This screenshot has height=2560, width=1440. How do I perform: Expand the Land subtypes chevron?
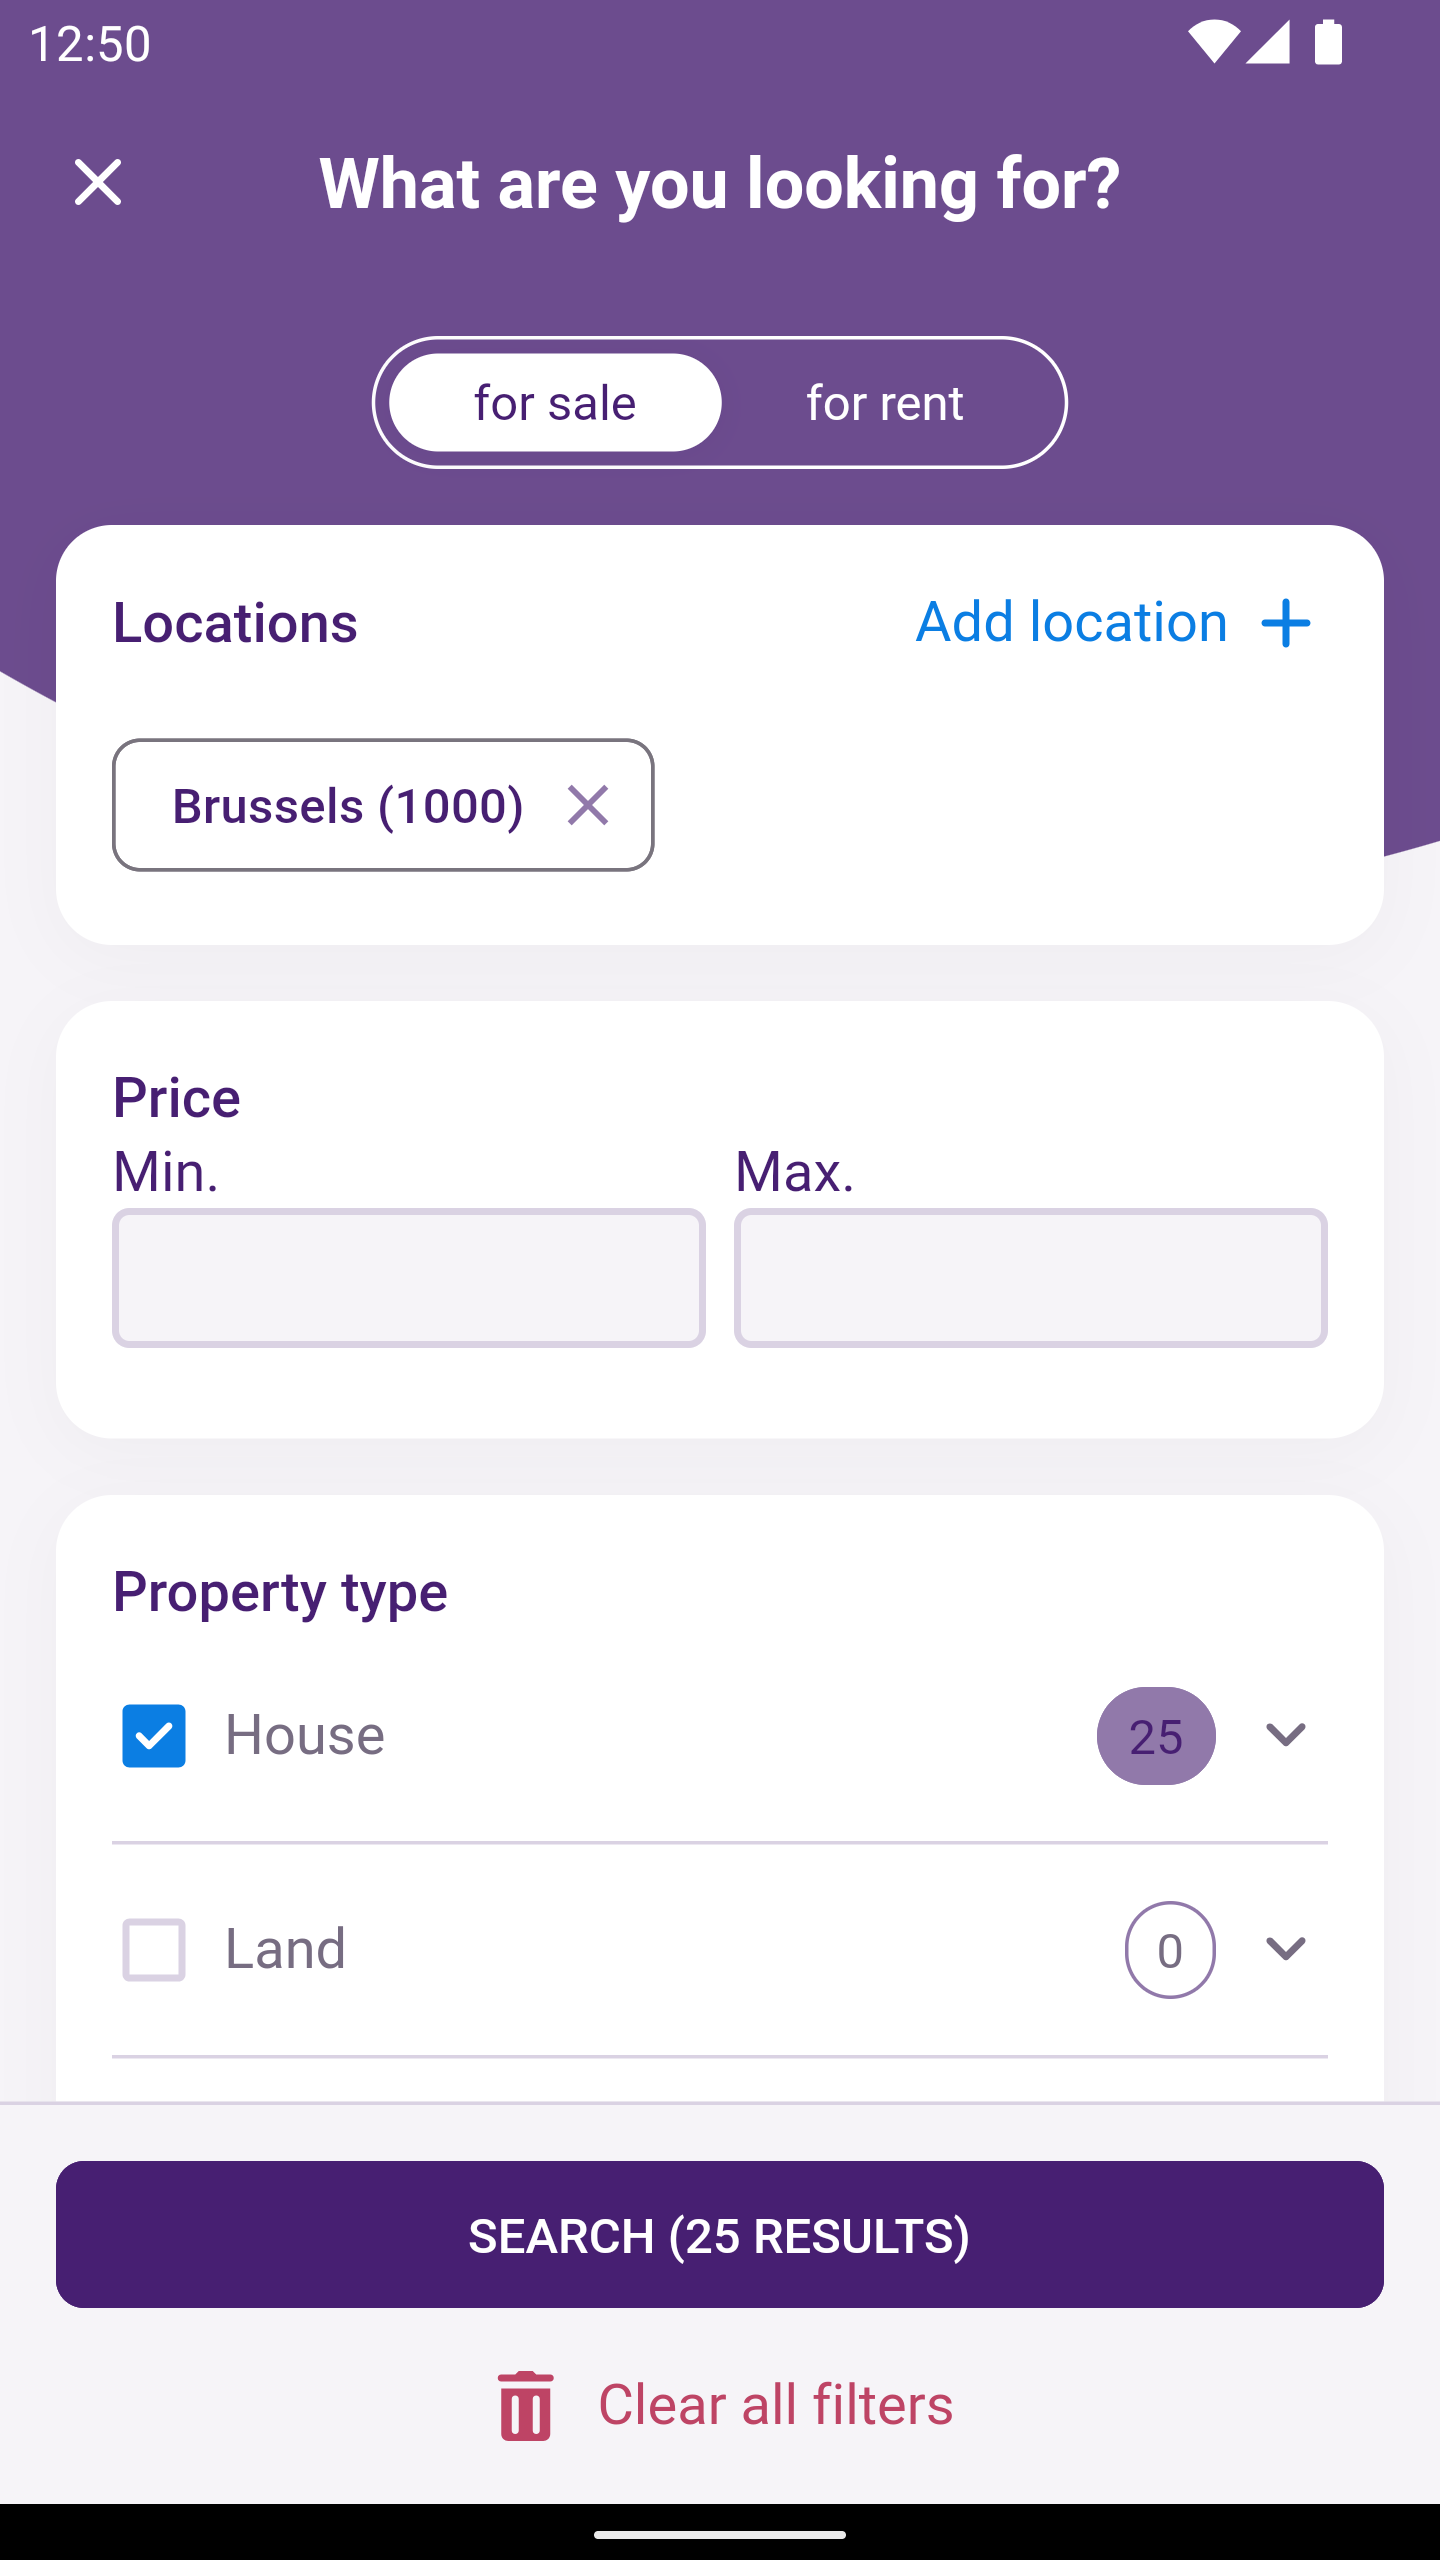[1285, 1948]
